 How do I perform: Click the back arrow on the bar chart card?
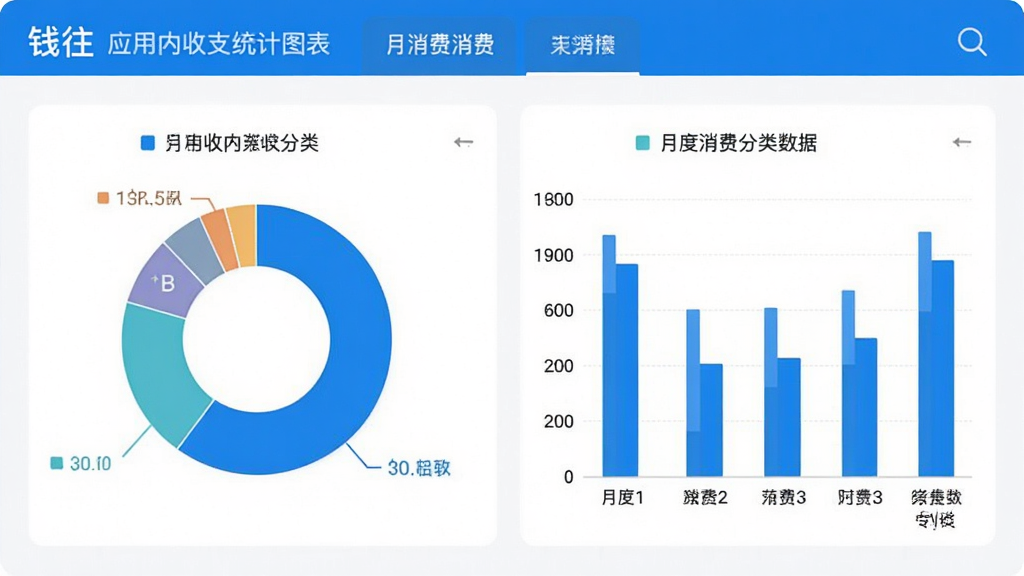[x=961, y=142]
